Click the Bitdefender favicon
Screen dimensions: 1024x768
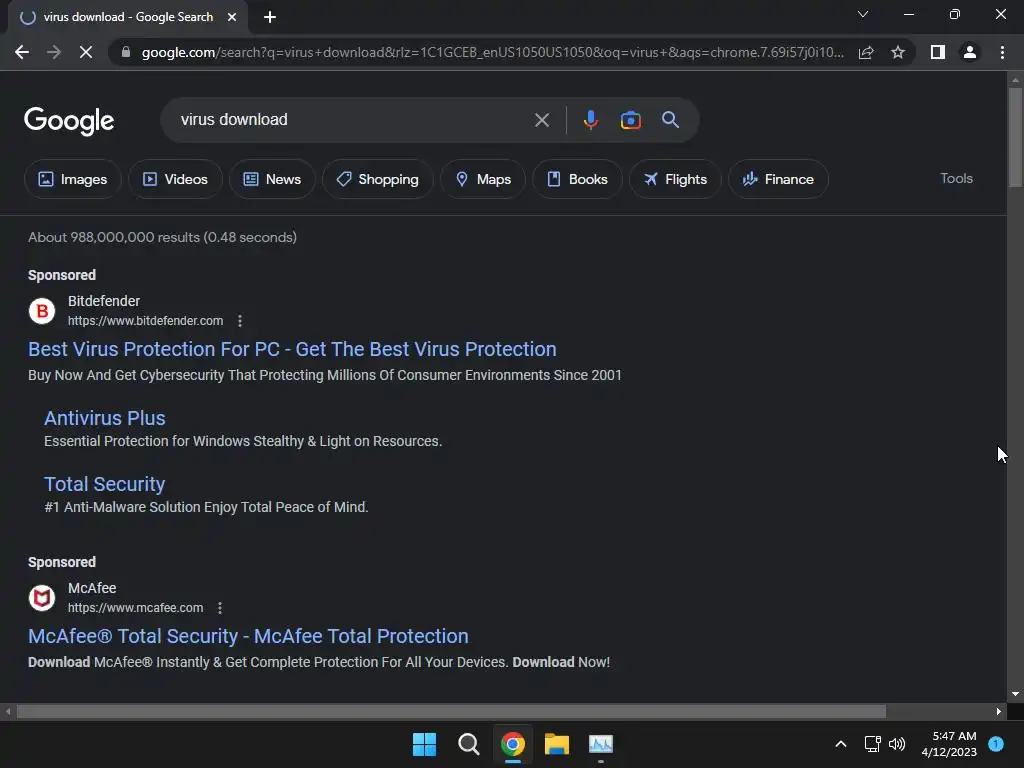[x=42, y=311]
